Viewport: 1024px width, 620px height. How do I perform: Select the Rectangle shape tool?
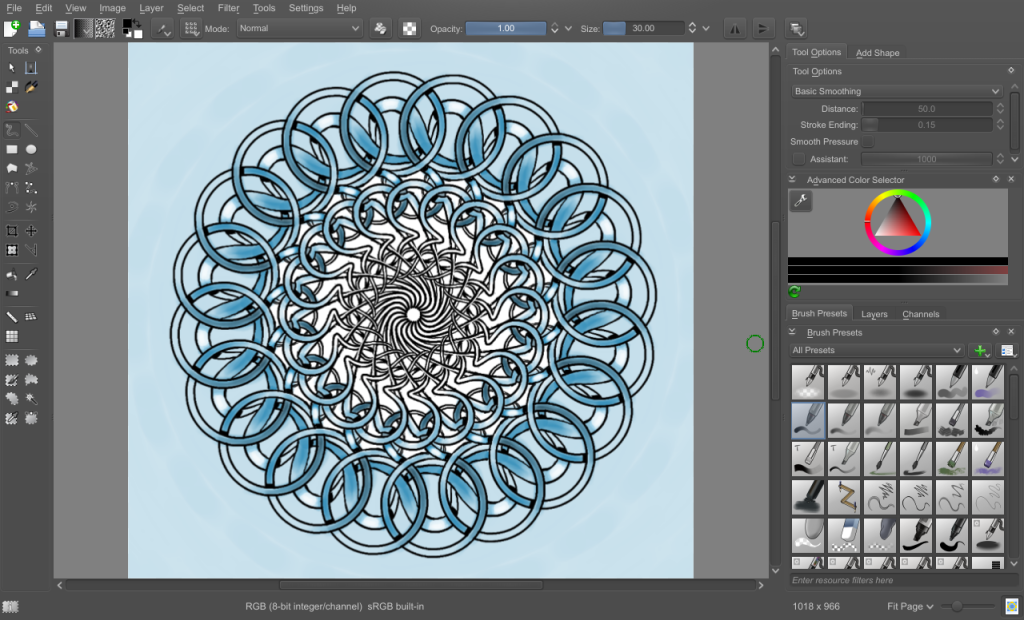point(12,149)
